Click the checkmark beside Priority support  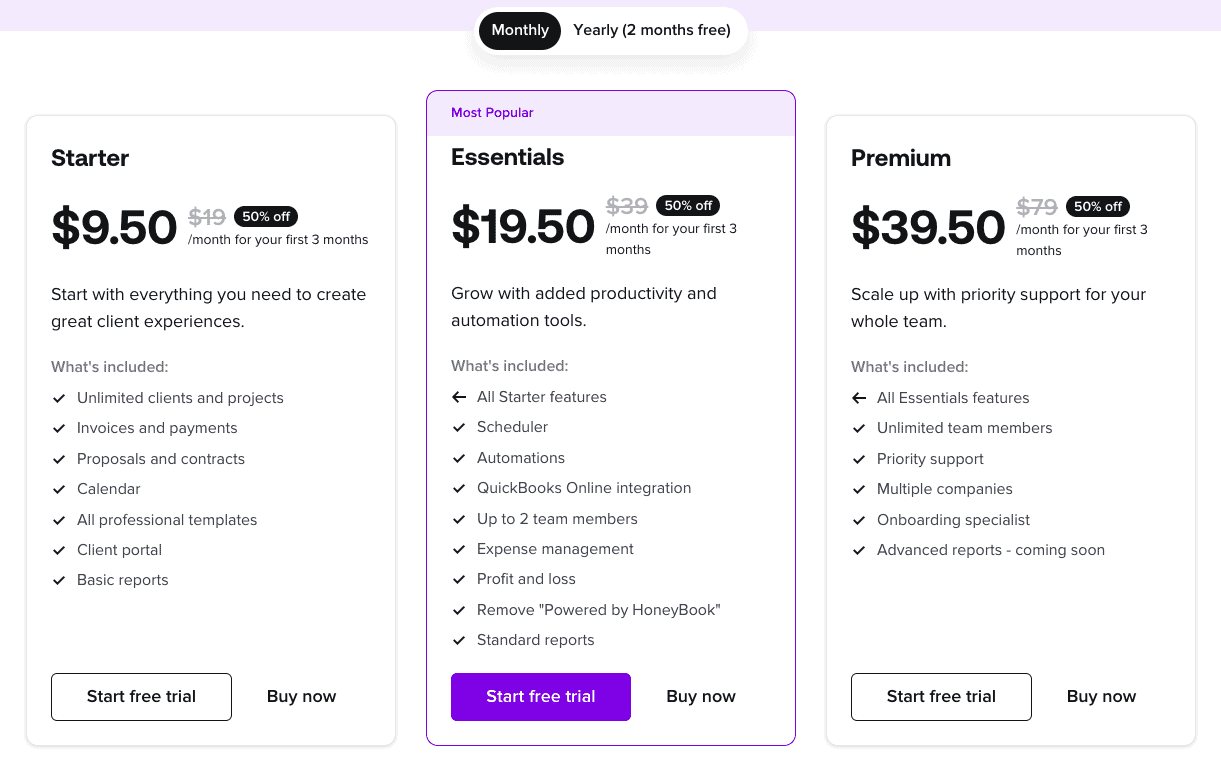[x=859, y=459]
